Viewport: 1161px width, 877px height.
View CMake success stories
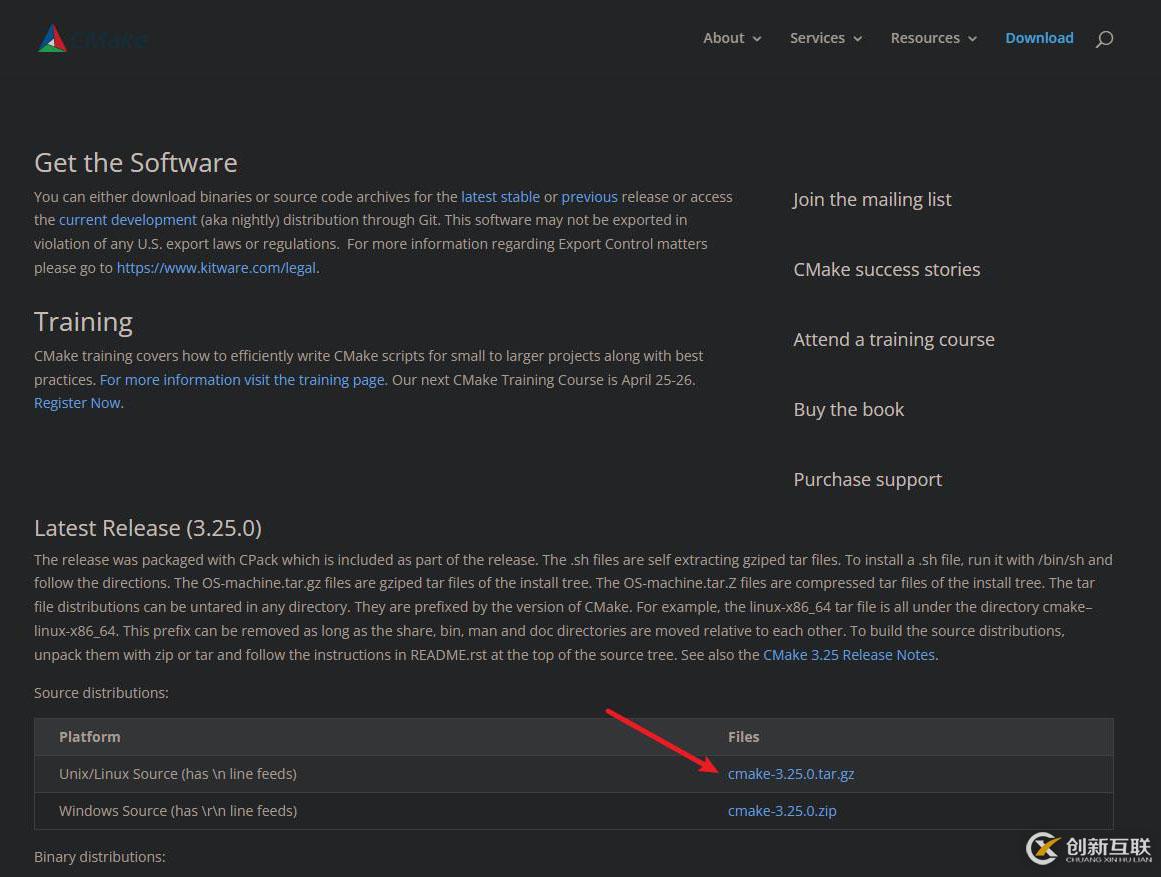[x=886, y=270]
